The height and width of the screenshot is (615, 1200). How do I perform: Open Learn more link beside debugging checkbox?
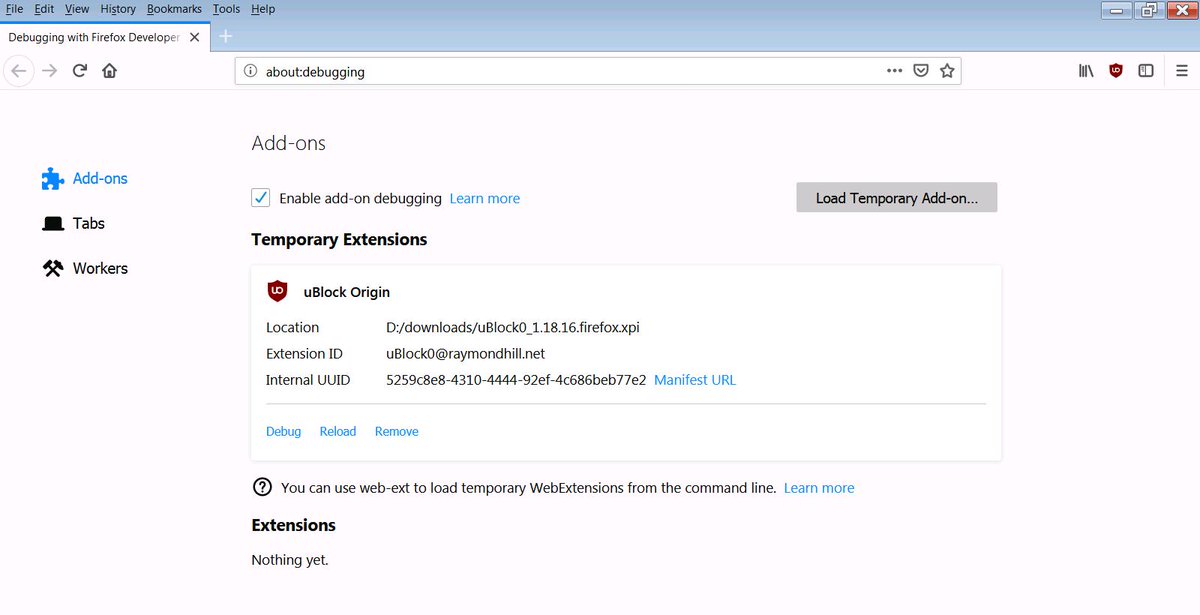point(485,198)
